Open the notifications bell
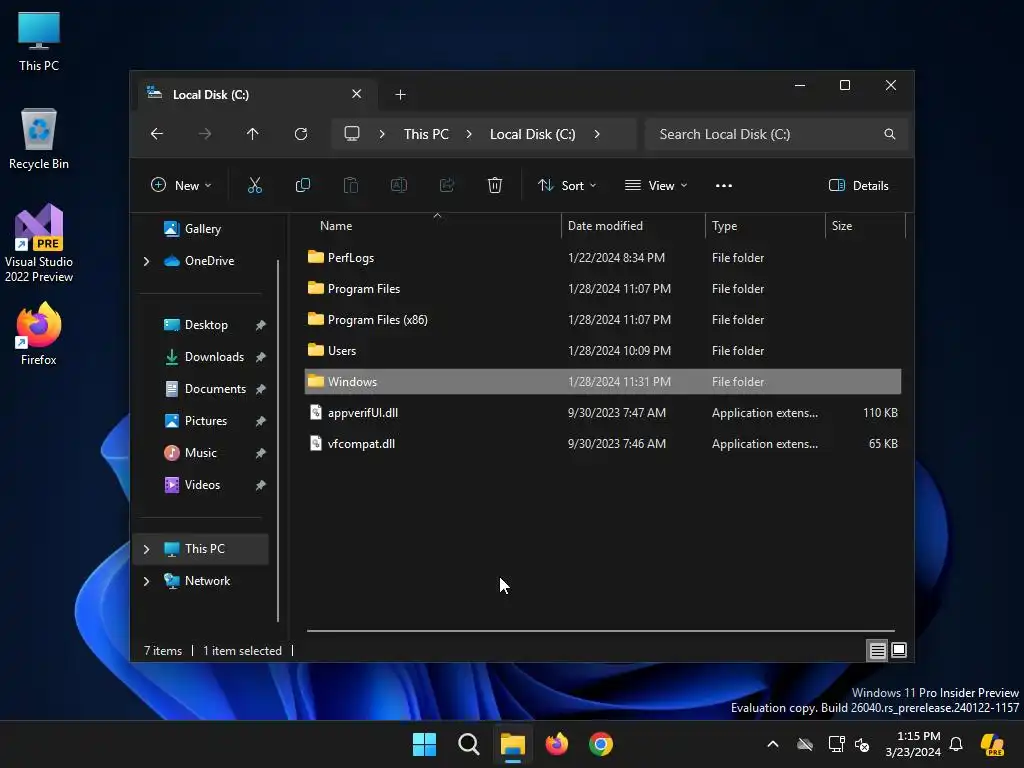The image size is (1024, 768). click(956, 744)
